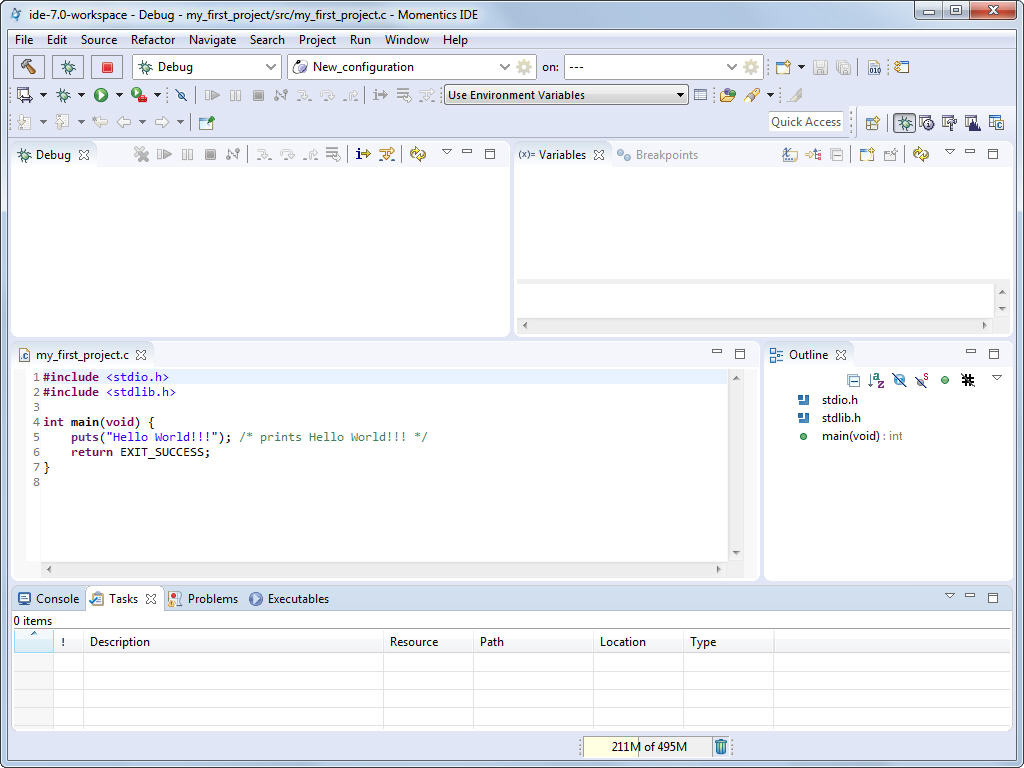The width and height of the screenshot is (1024, 768).
Task: Open the C/C++ perspective icon top right
Action: point(996,123)
